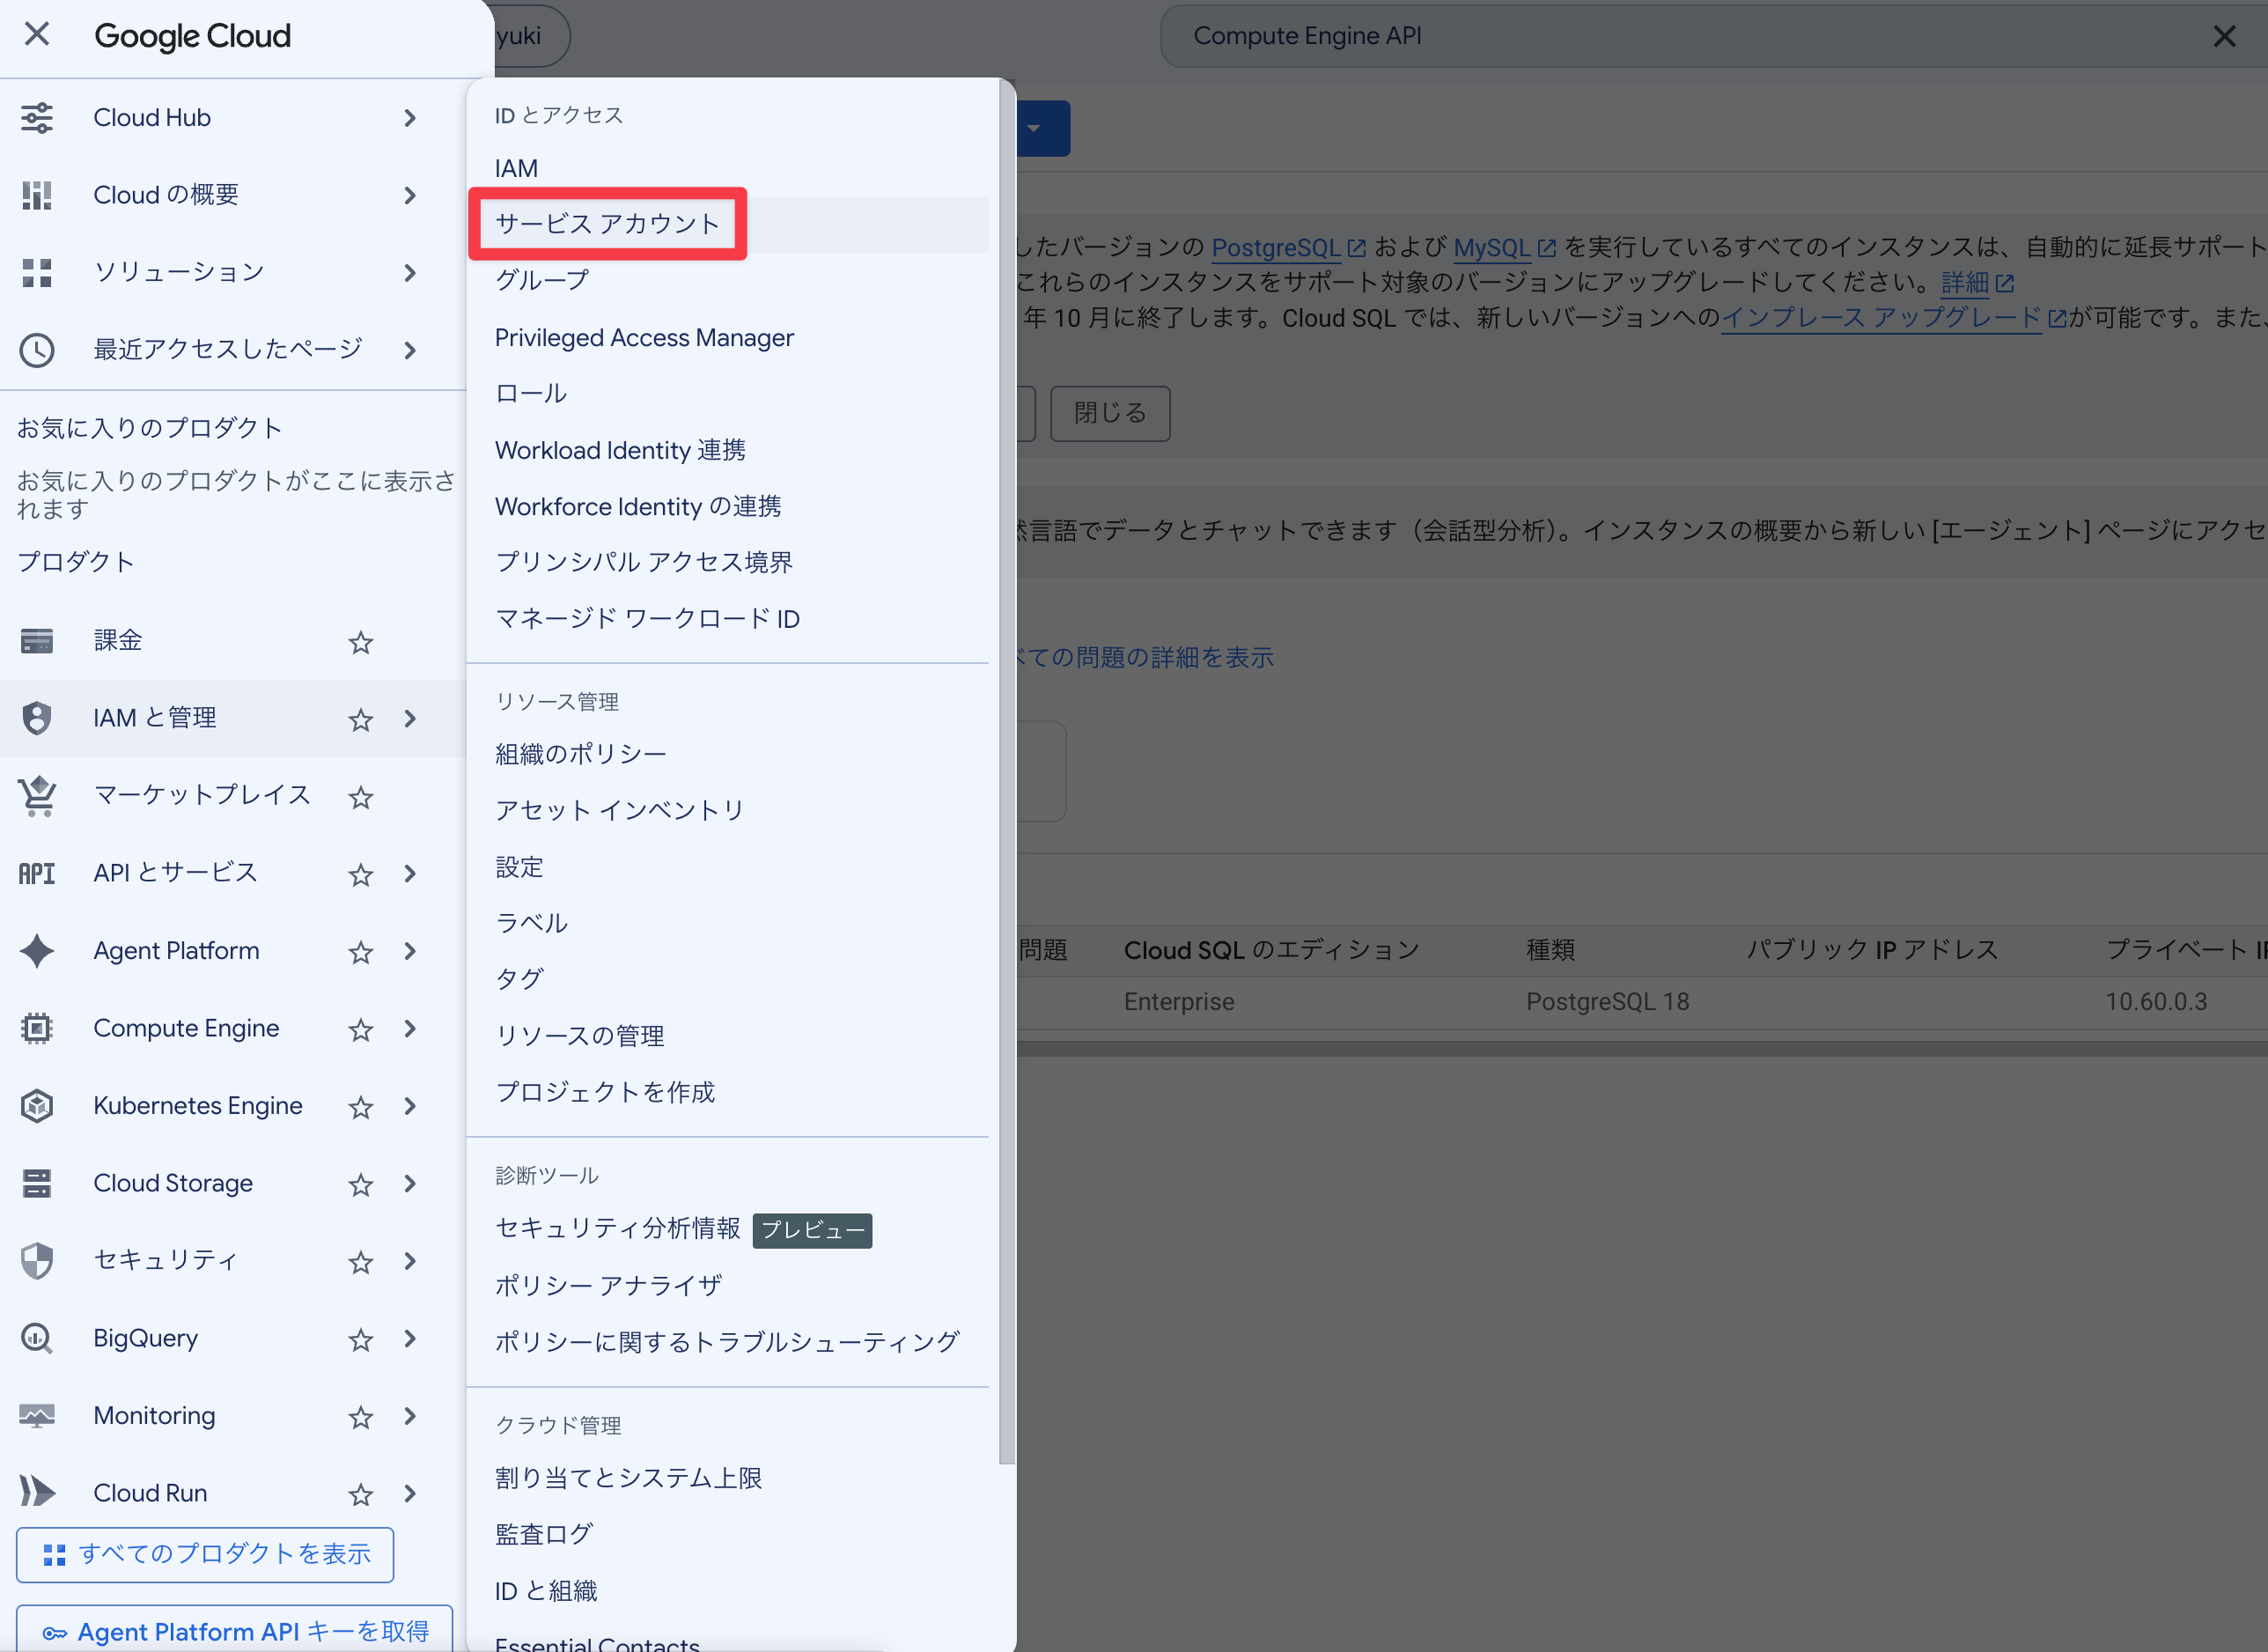
Task: Pin IAM と管理 with its star
Action: pyautogui.click(x=360, y=719)
